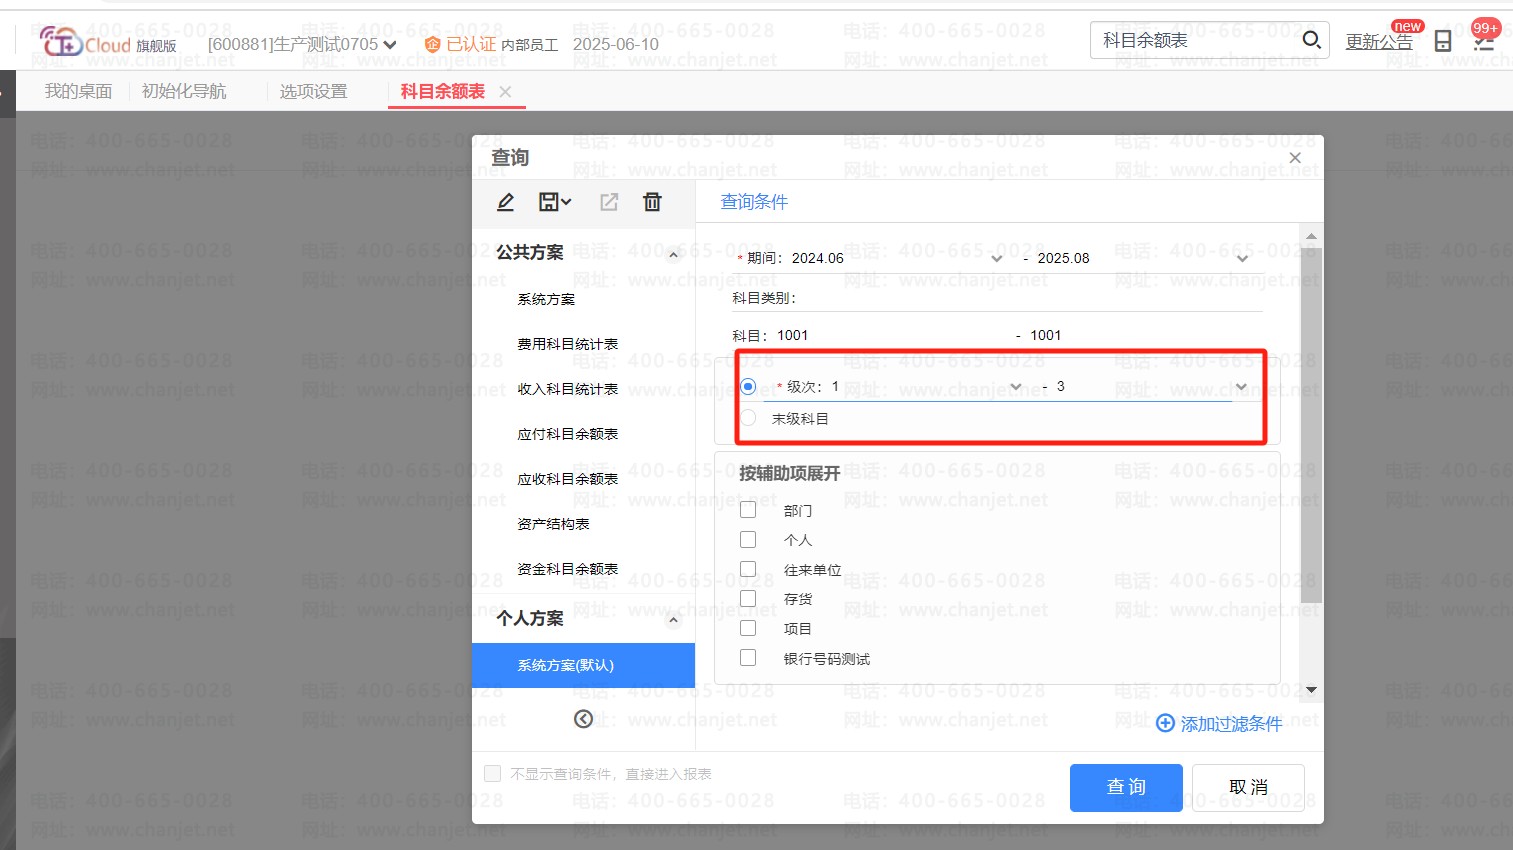Collapse the 公共方案 section
This screenshot has width=1513, height=850.
673,254
